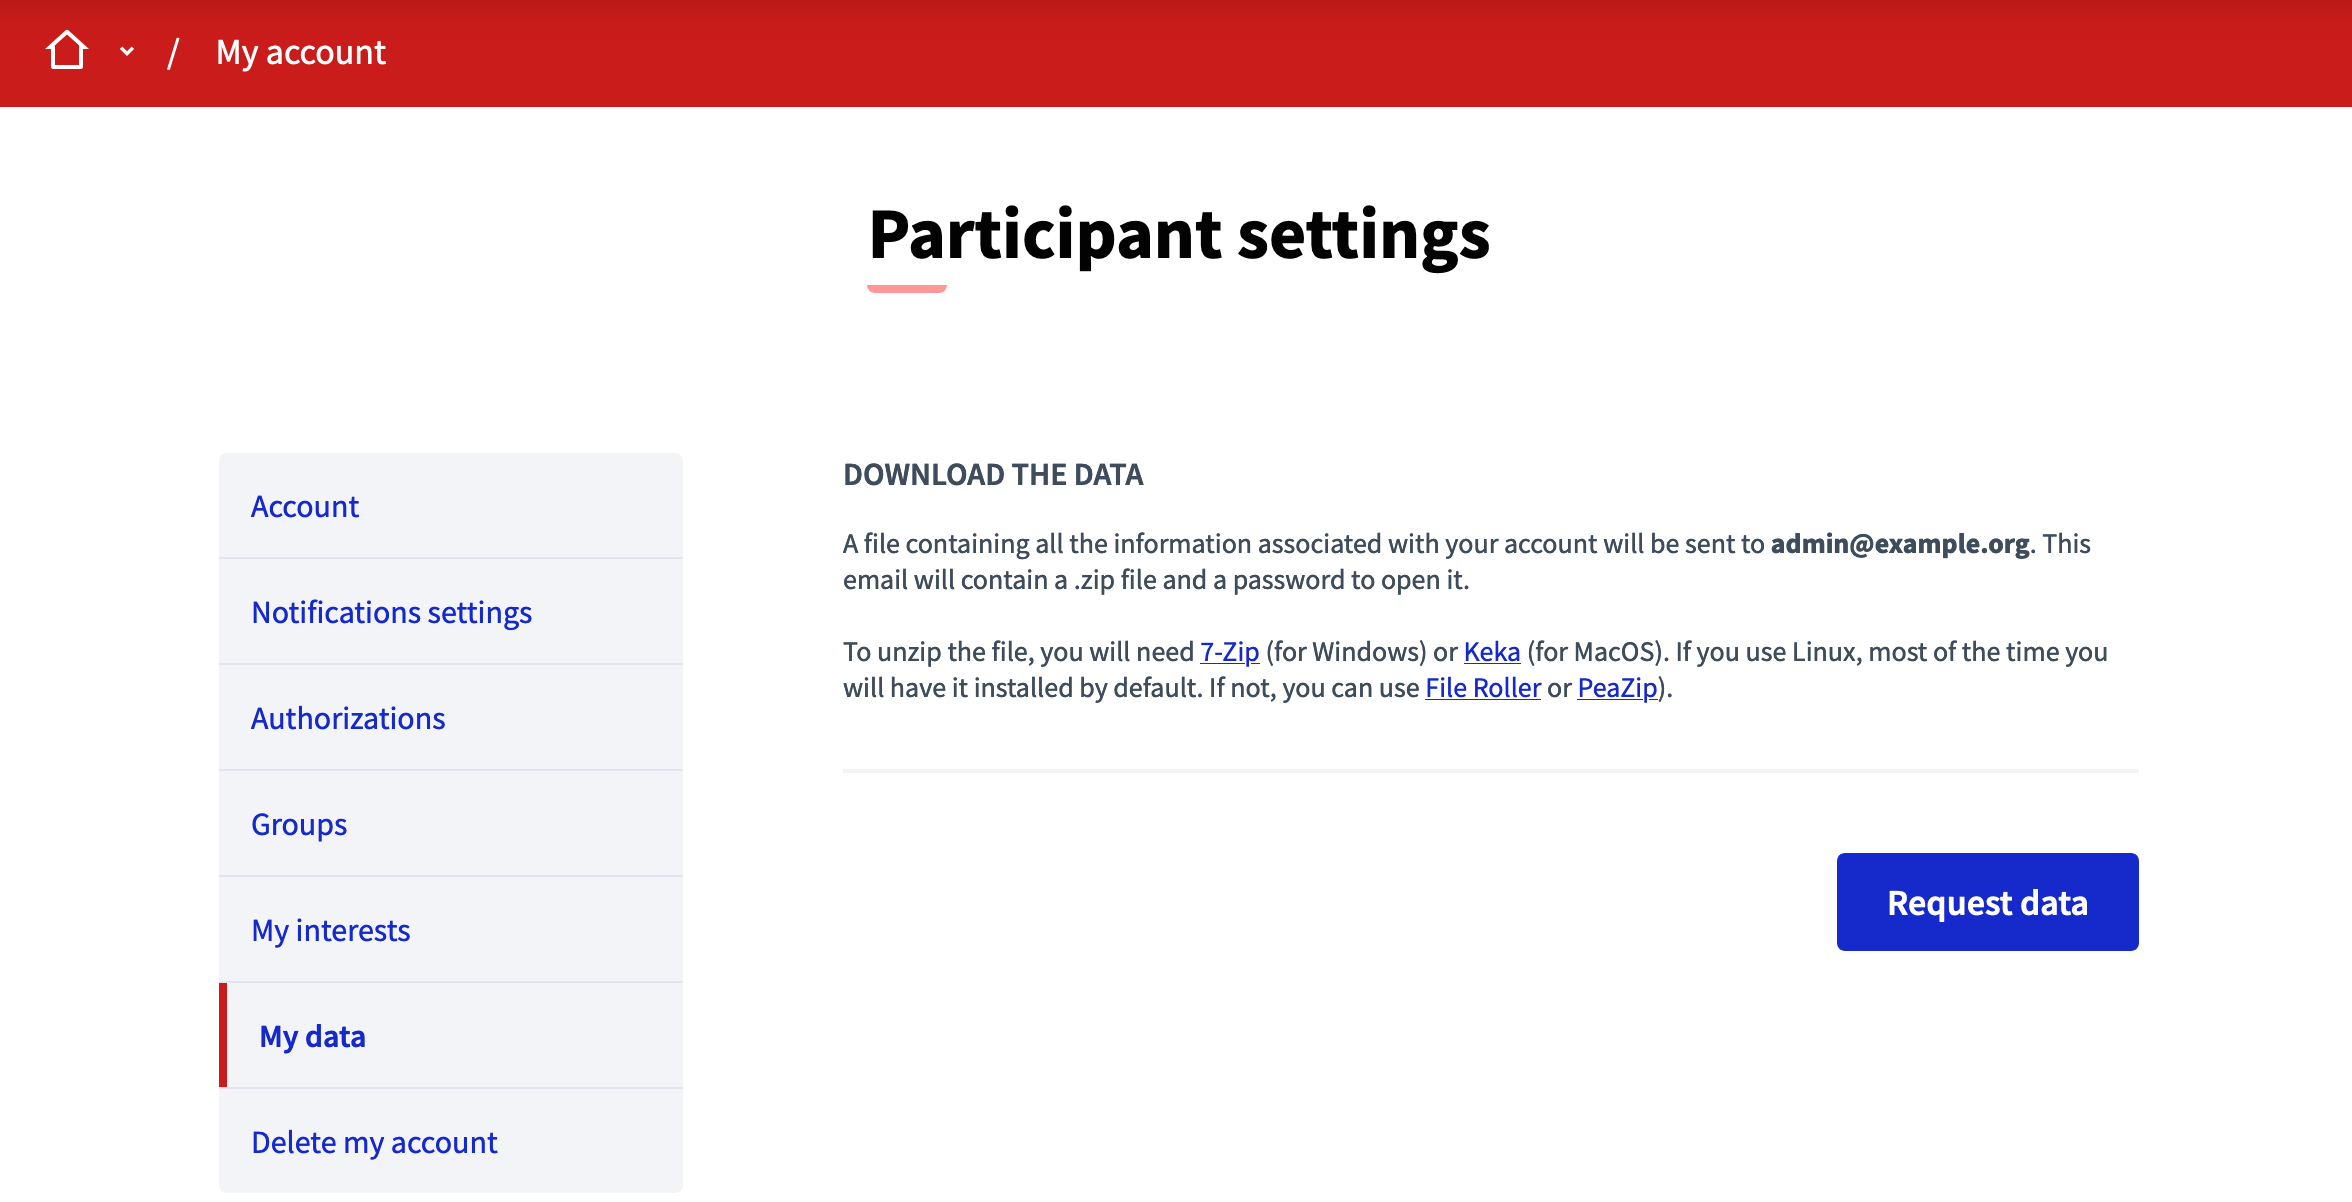Click the admin@example.org email text
This screenshot has height=1202, width=2352.
[1899, 544]
